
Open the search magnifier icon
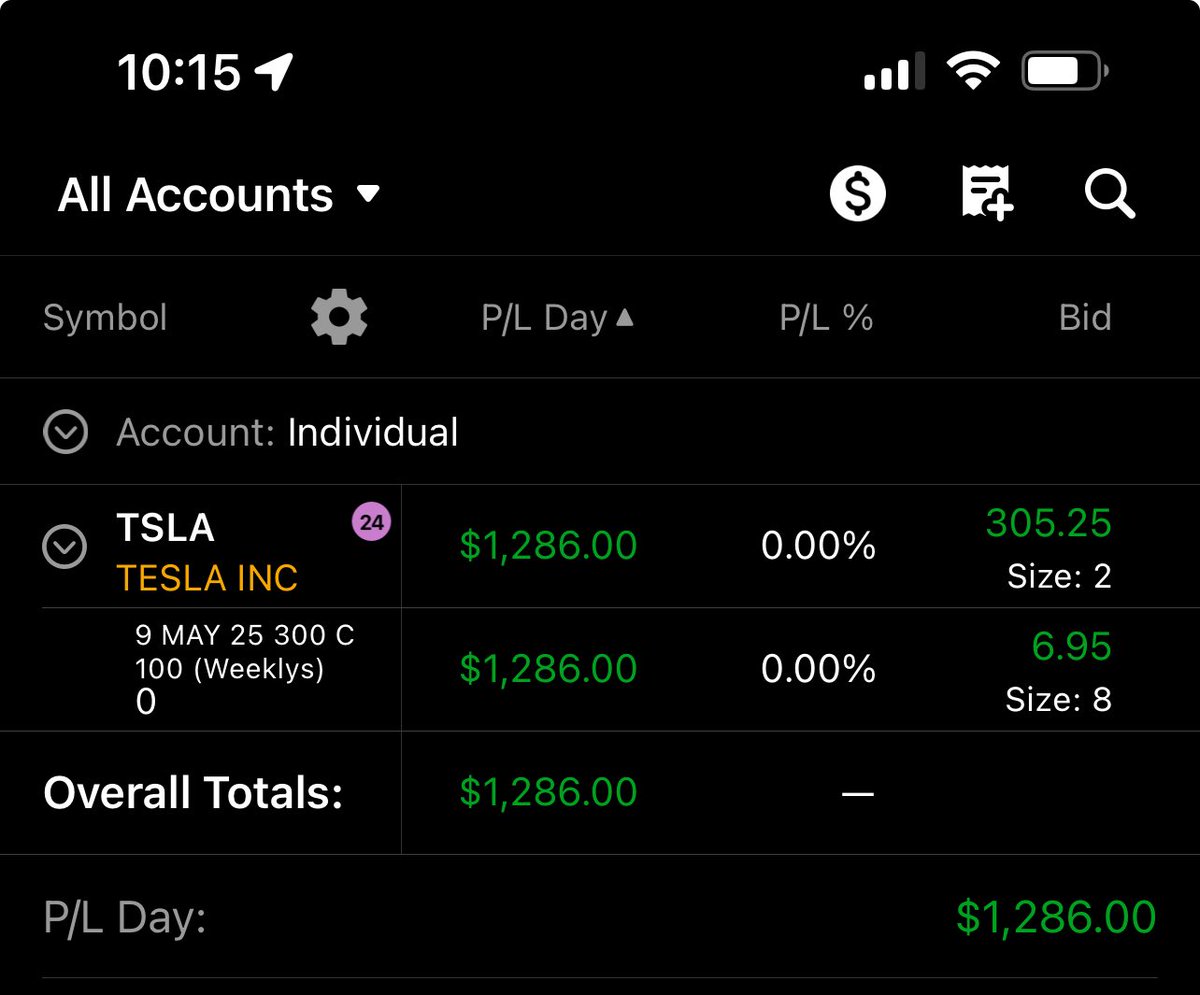pyautogui.click(x=1110, y=194)
